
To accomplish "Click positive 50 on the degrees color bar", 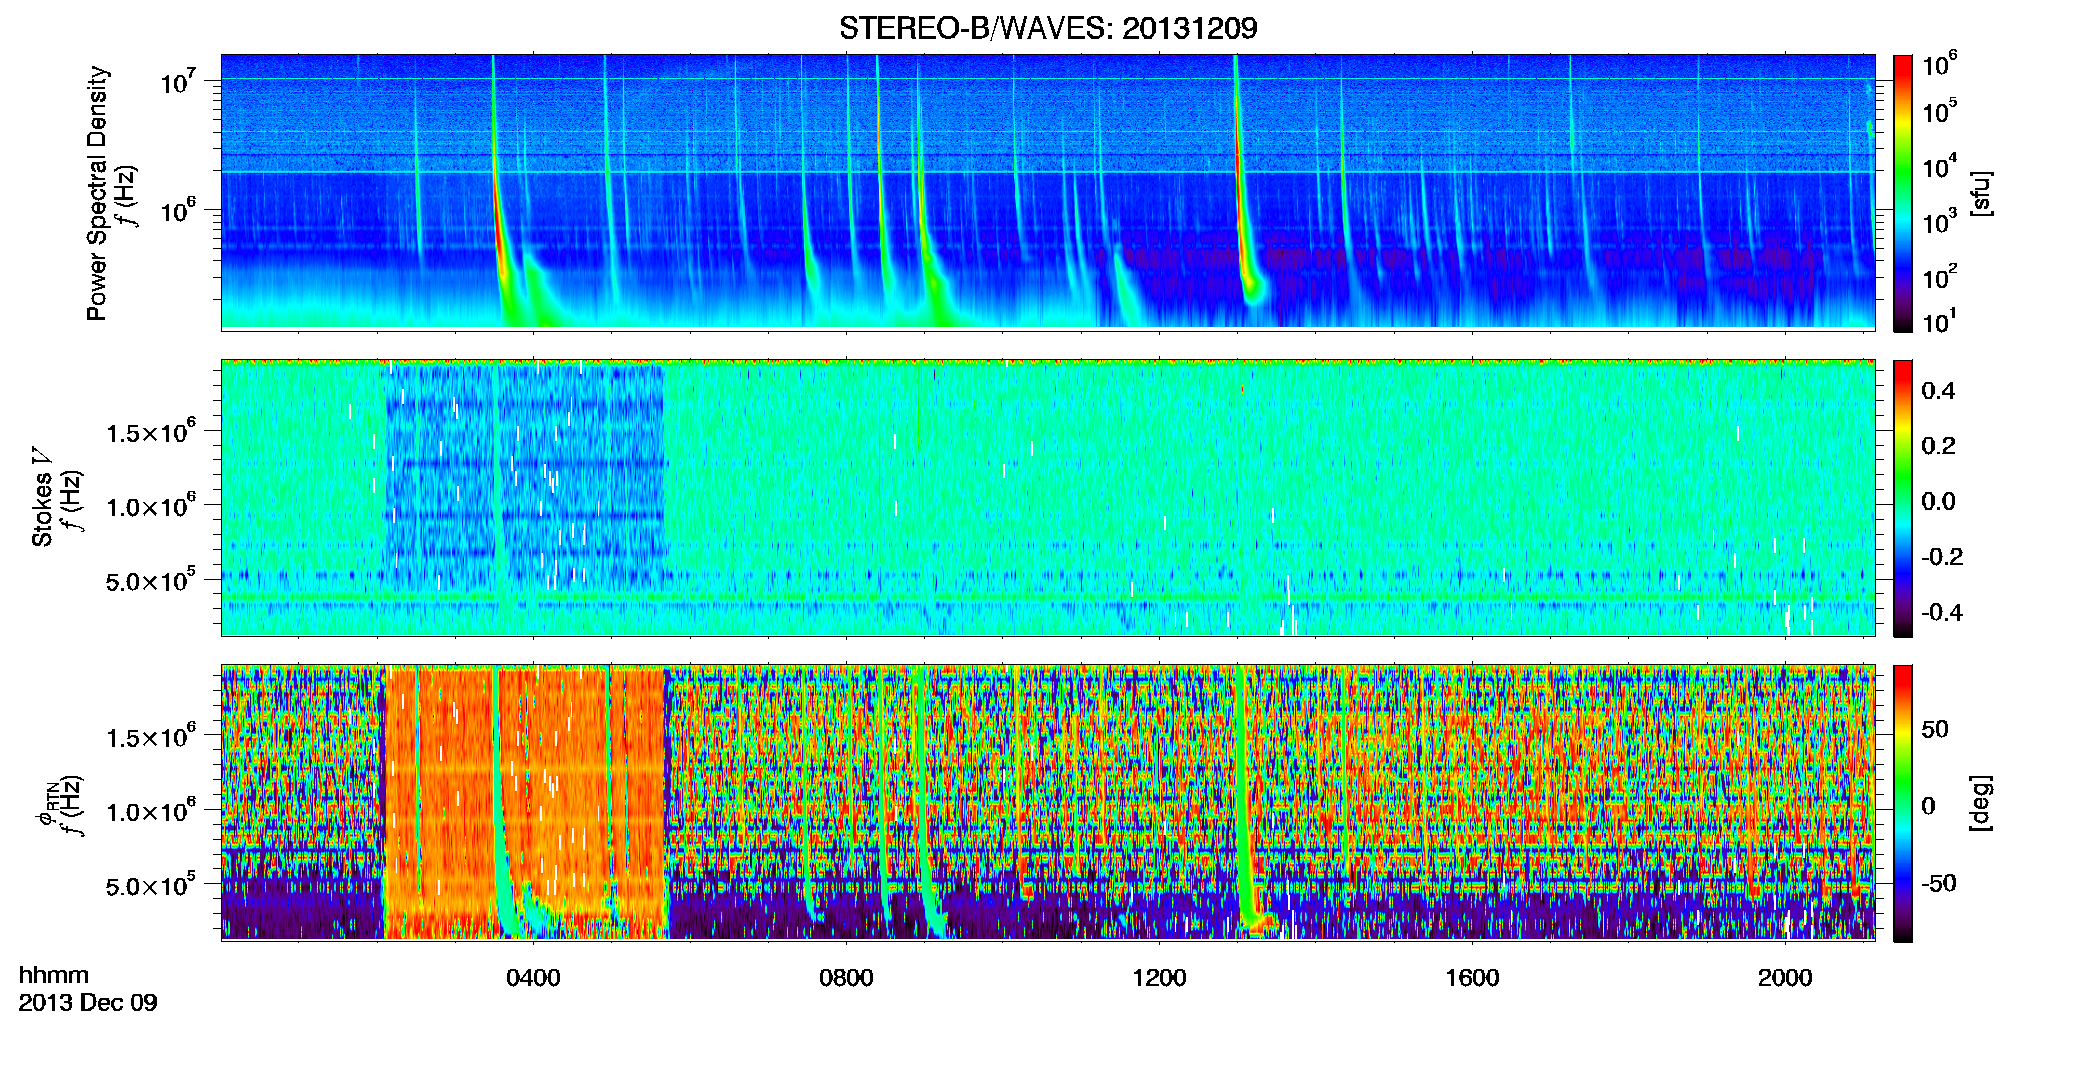I will coord(1935,729).
